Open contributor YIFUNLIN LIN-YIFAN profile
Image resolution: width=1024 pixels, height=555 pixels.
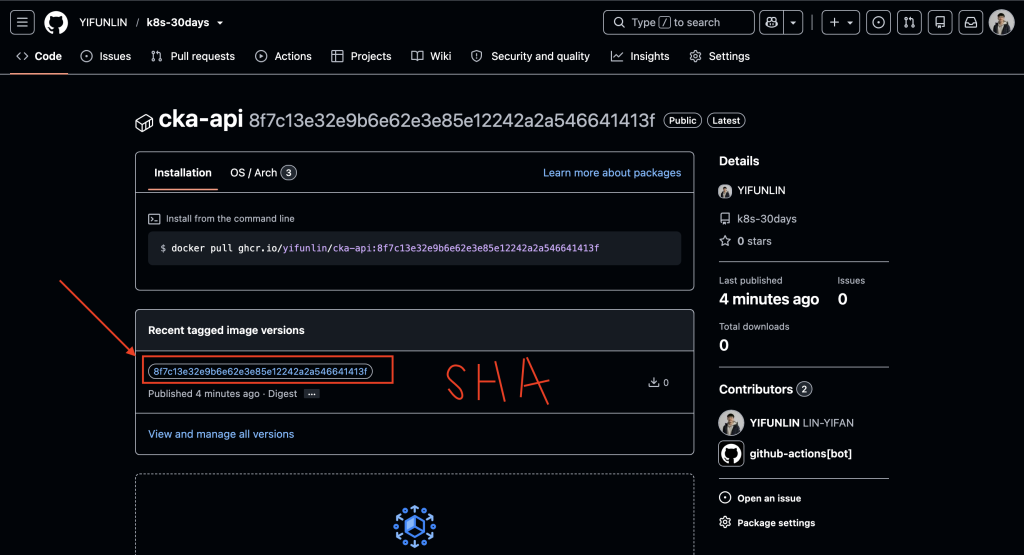(x=801, y=422)
